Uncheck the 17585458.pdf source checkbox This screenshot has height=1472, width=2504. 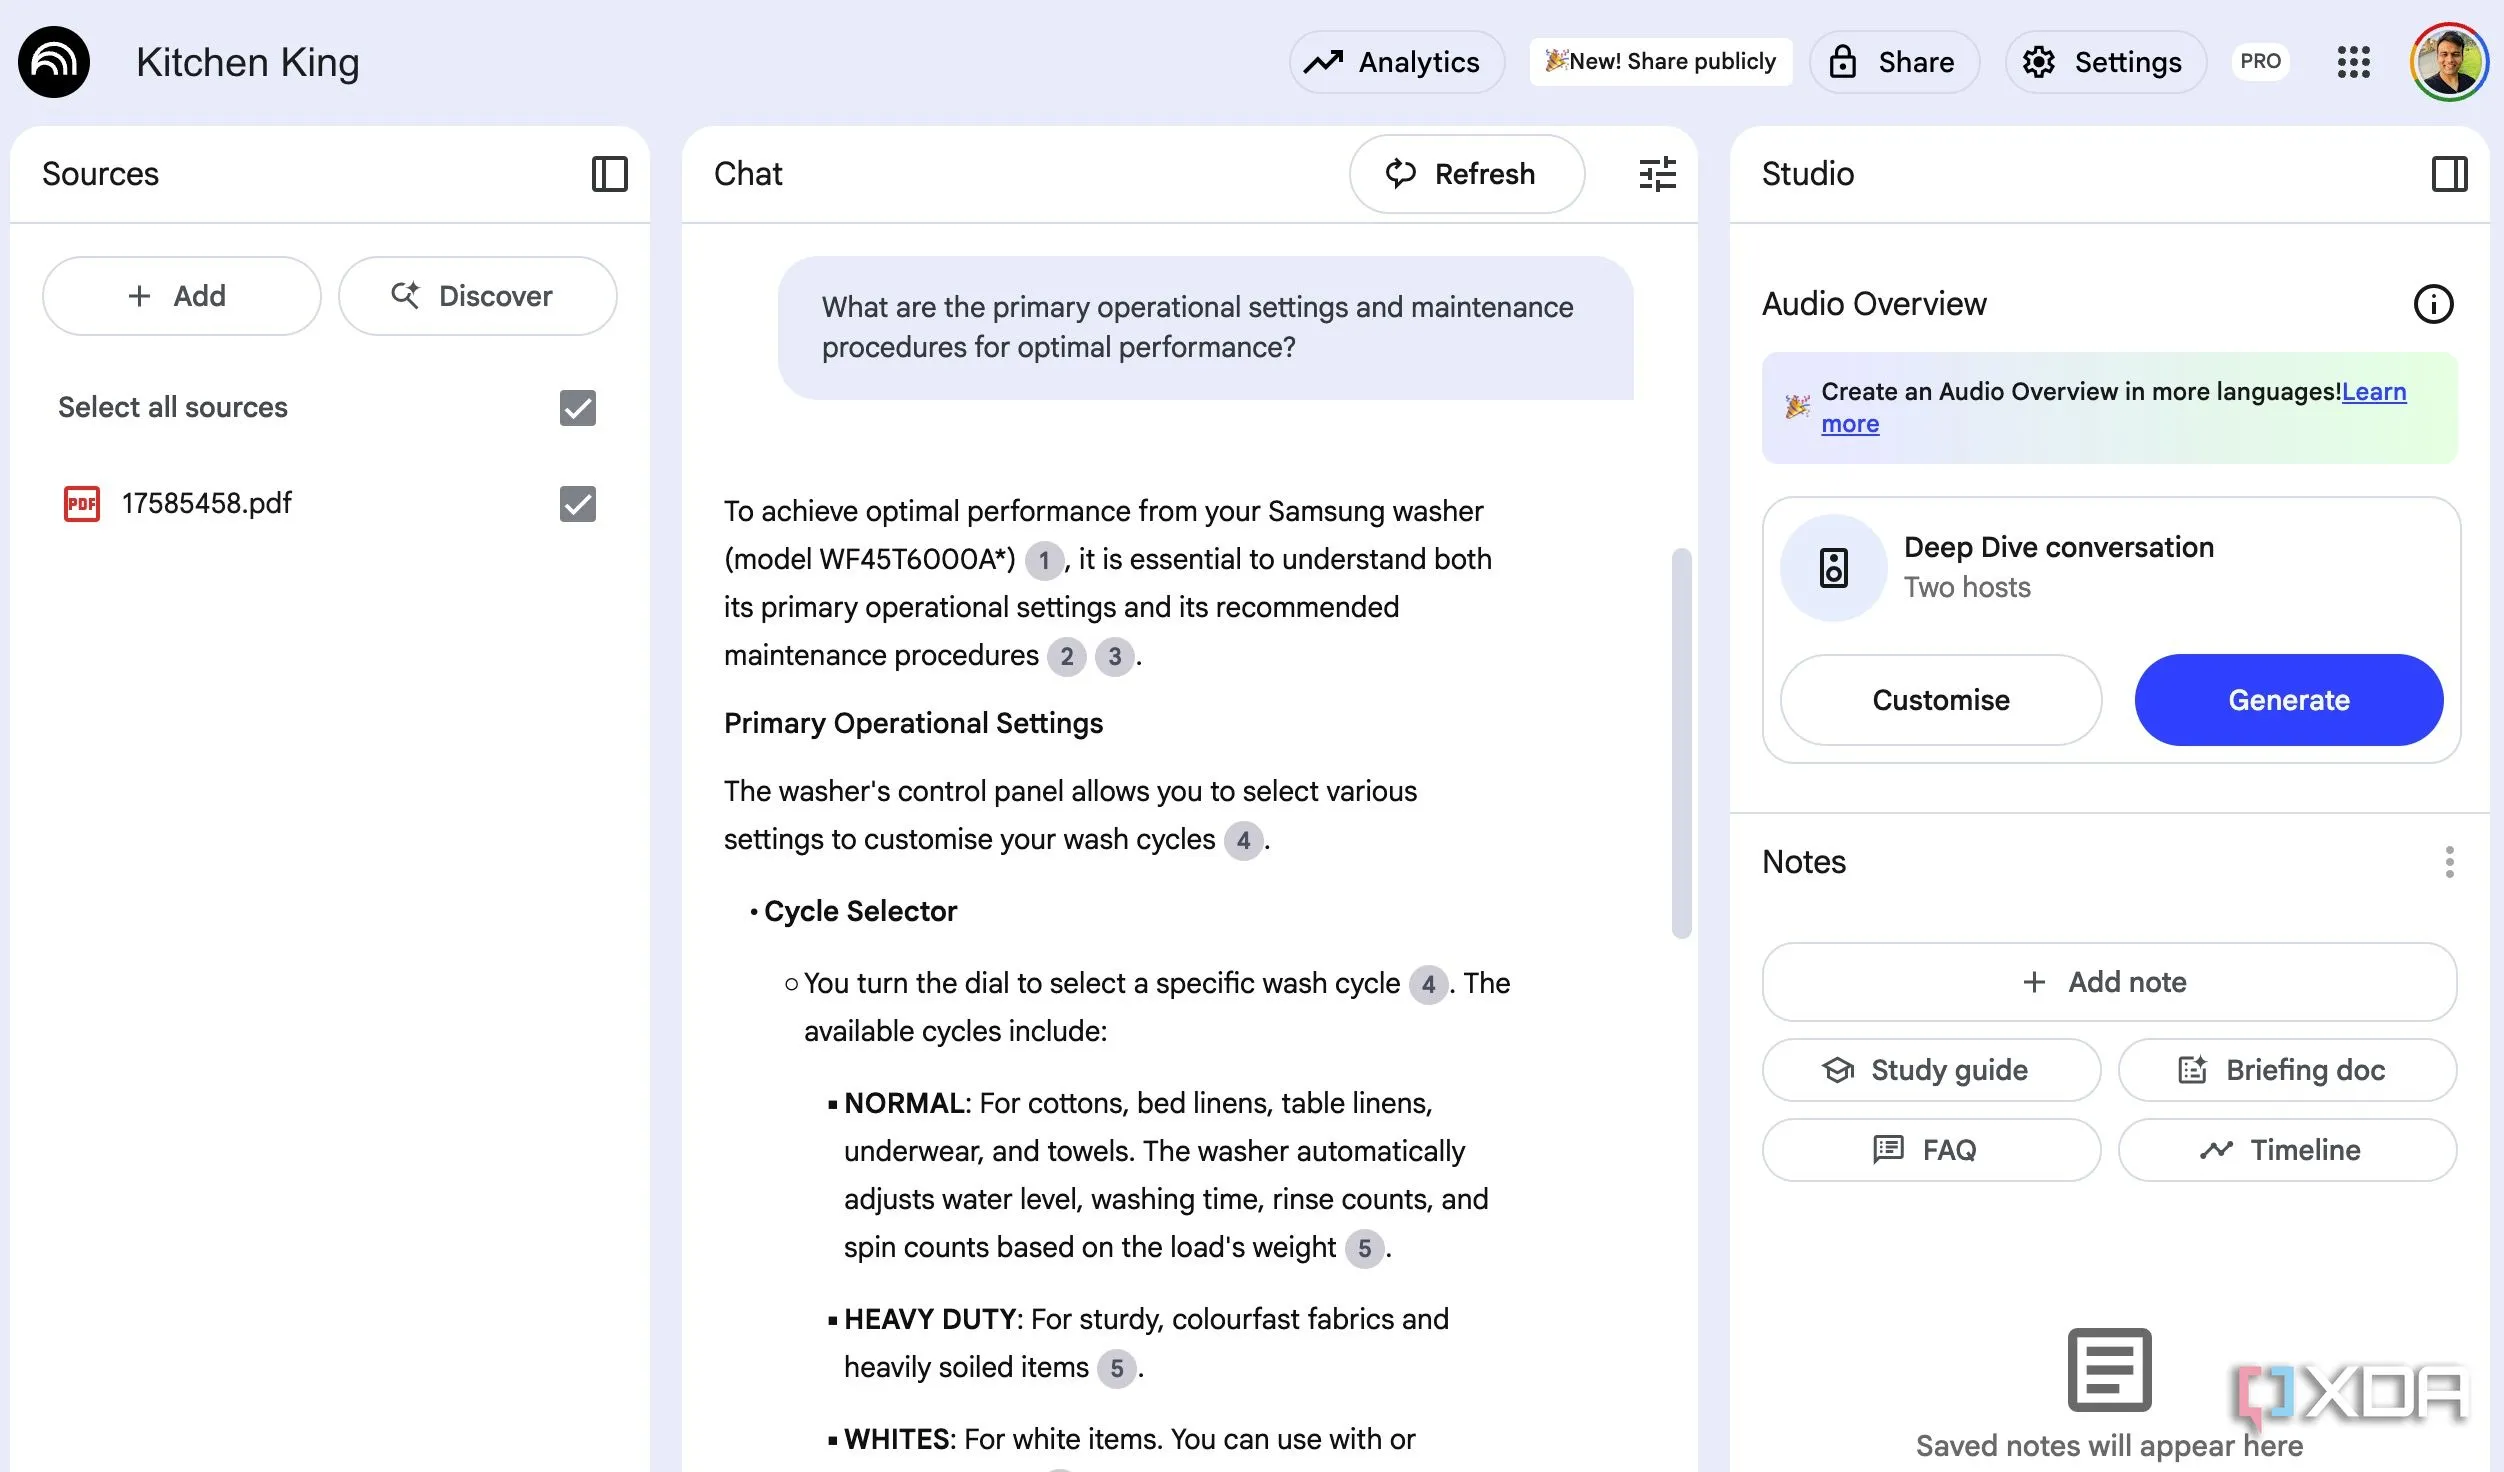tap(577, 504)
